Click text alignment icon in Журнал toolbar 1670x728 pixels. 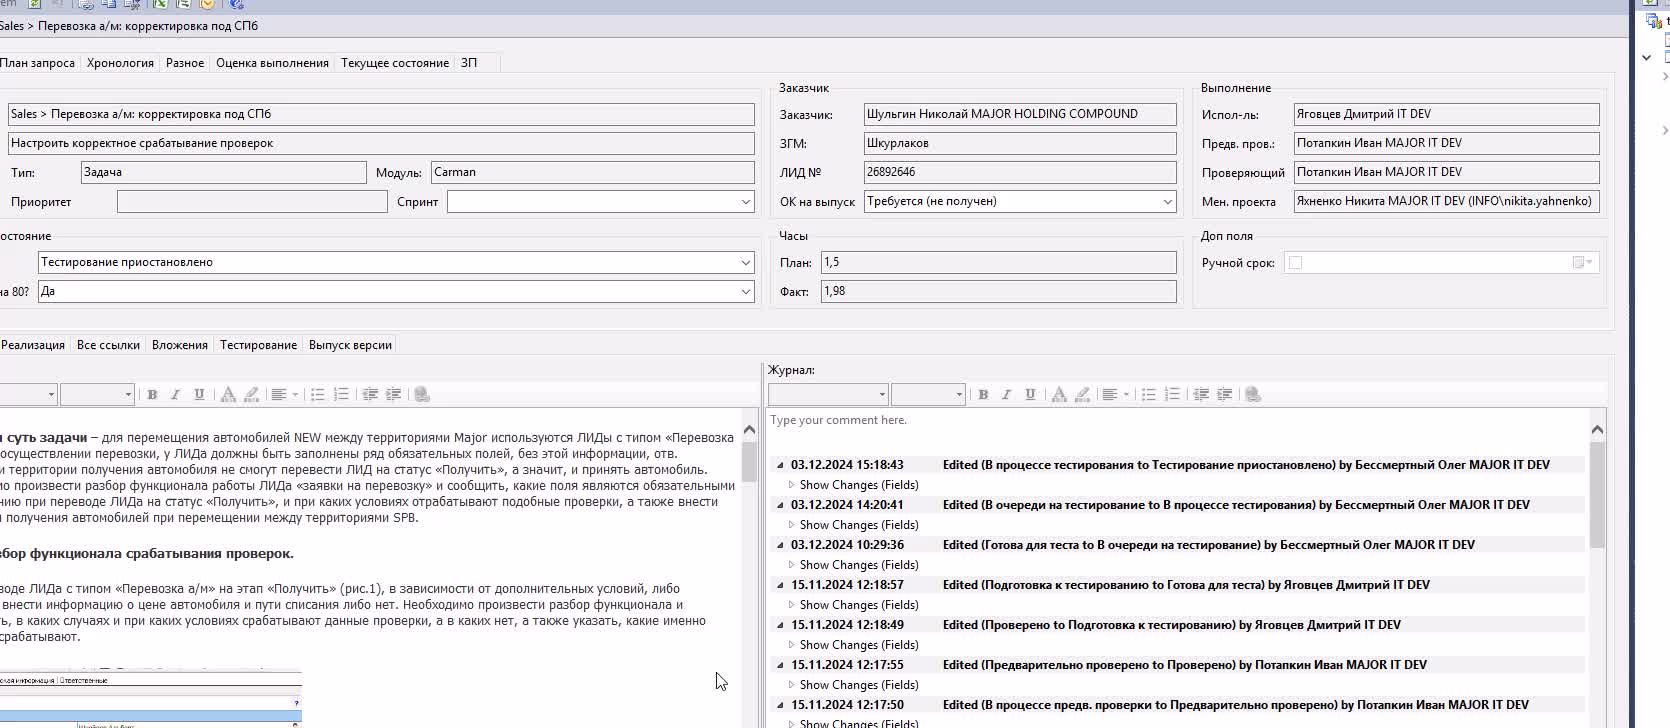(x=1110, y=395)
